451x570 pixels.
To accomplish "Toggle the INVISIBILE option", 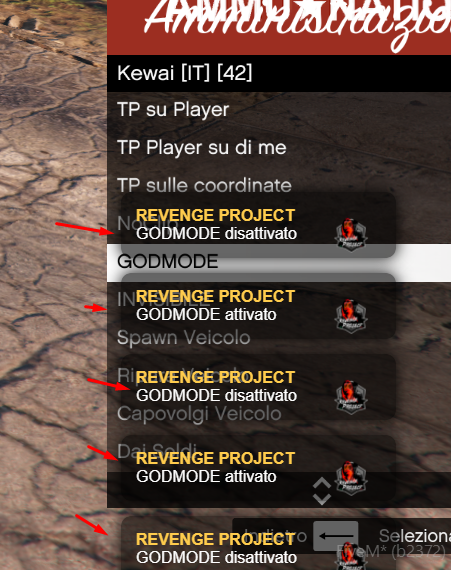I will click(x=279, y=300).
